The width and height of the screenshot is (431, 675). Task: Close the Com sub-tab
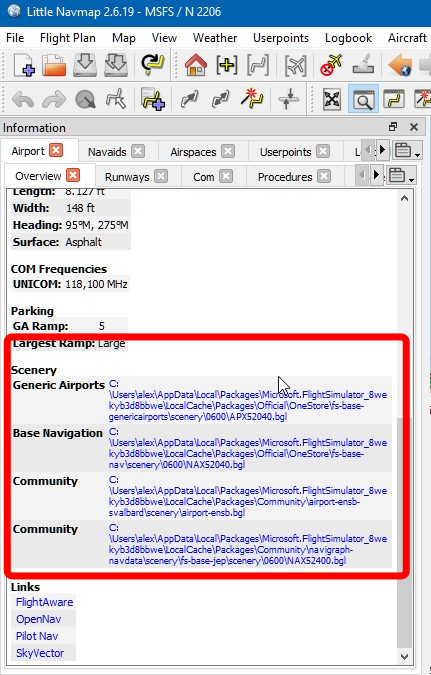coord(226,176)
